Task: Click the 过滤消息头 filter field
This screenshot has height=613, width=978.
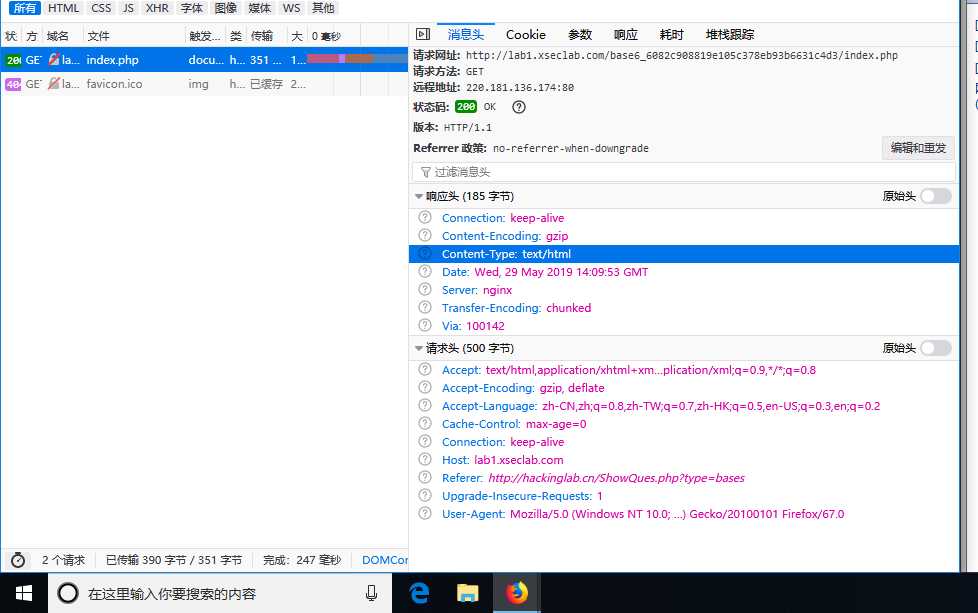Action: 684,171
